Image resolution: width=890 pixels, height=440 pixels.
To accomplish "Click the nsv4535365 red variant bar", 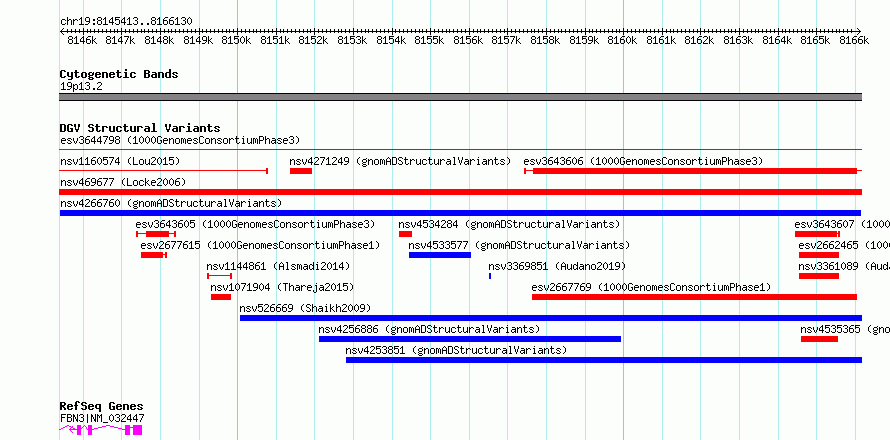I will pos(819,339).
